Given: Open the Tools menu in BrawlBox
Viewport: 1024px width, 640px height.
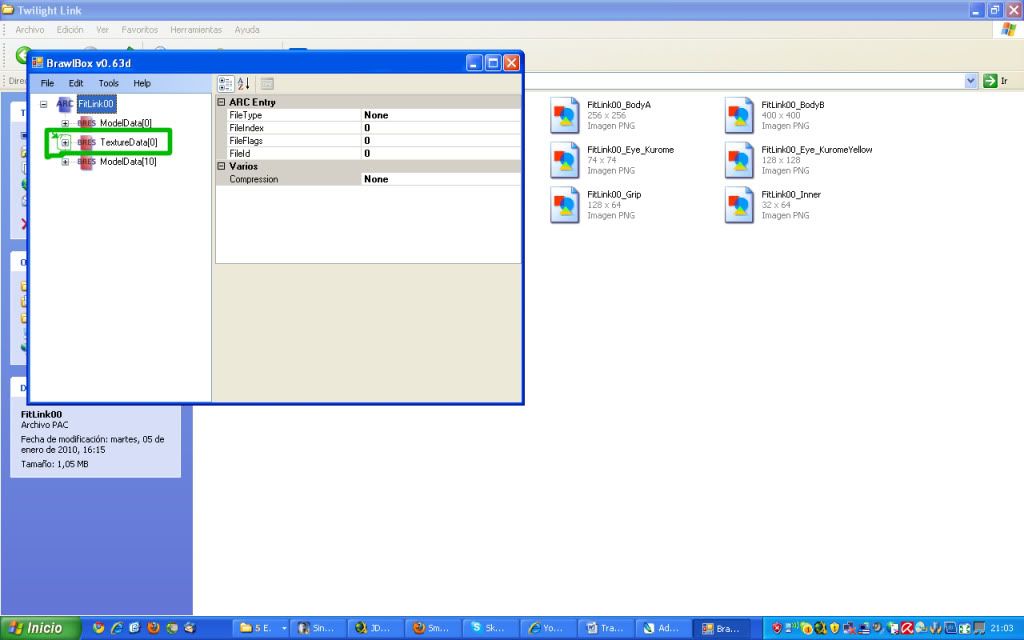Looking at the screenshot, I should pos(108,83).
